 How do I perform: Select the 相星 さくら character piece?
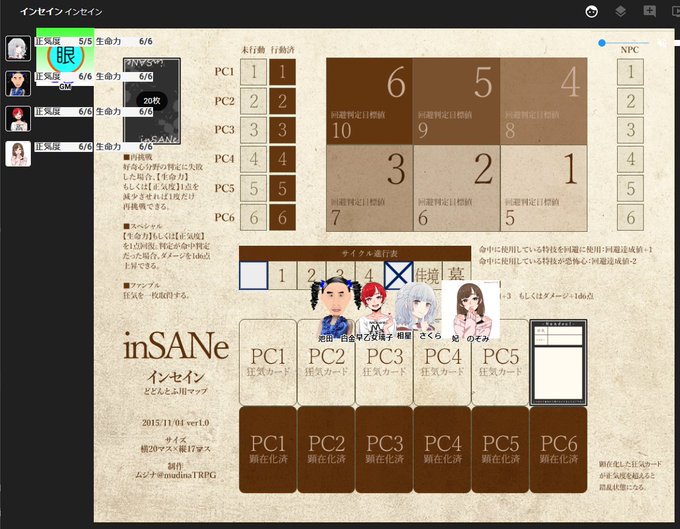pyautogui.click(x=417, y=310)
